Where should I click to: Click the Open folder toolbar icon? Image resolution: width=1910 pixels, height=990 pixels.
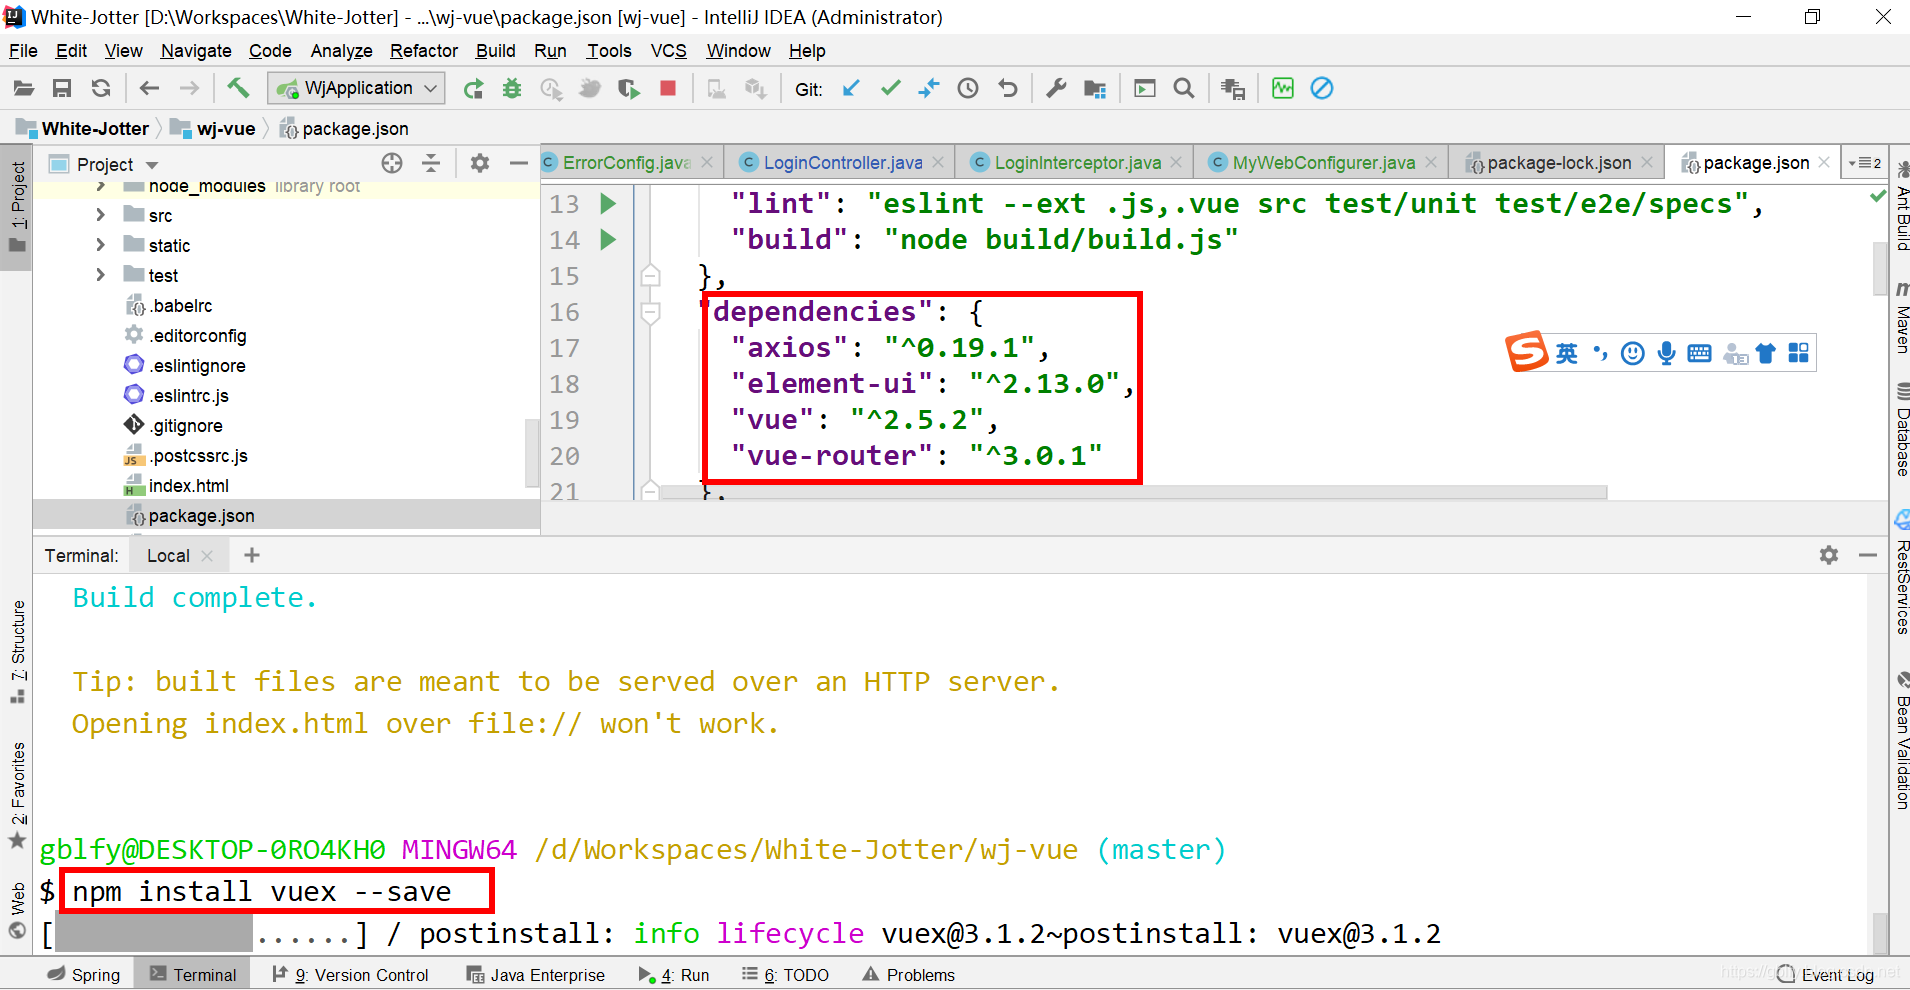click(x=23, y=88)
